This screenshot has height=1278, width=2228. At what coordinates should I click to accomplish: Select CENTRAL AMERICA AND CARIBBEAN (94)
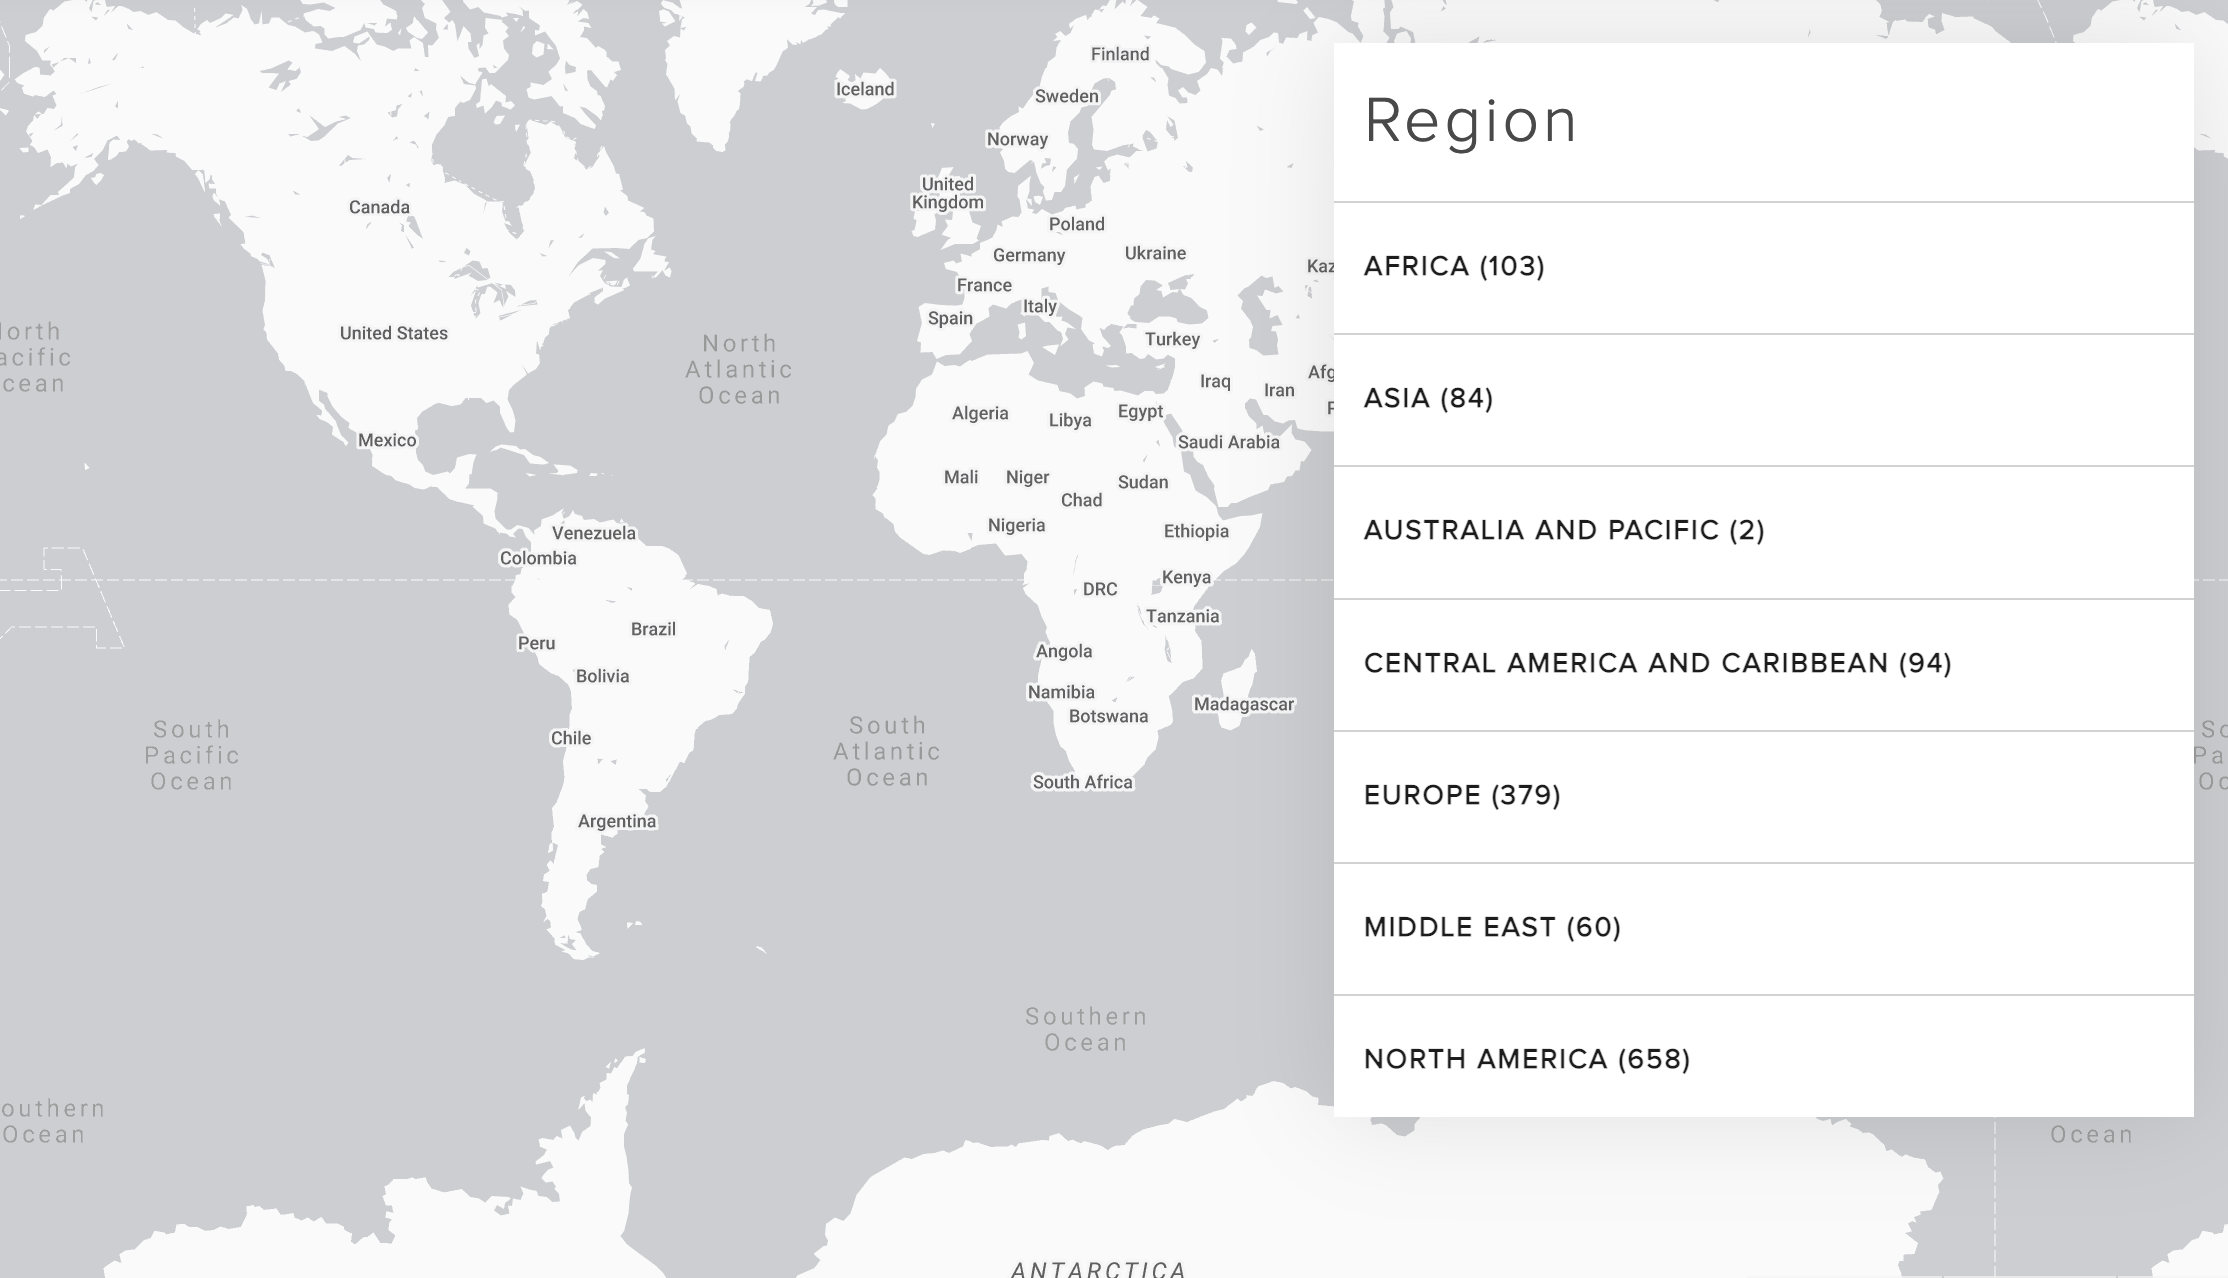tap(1656, 662)
